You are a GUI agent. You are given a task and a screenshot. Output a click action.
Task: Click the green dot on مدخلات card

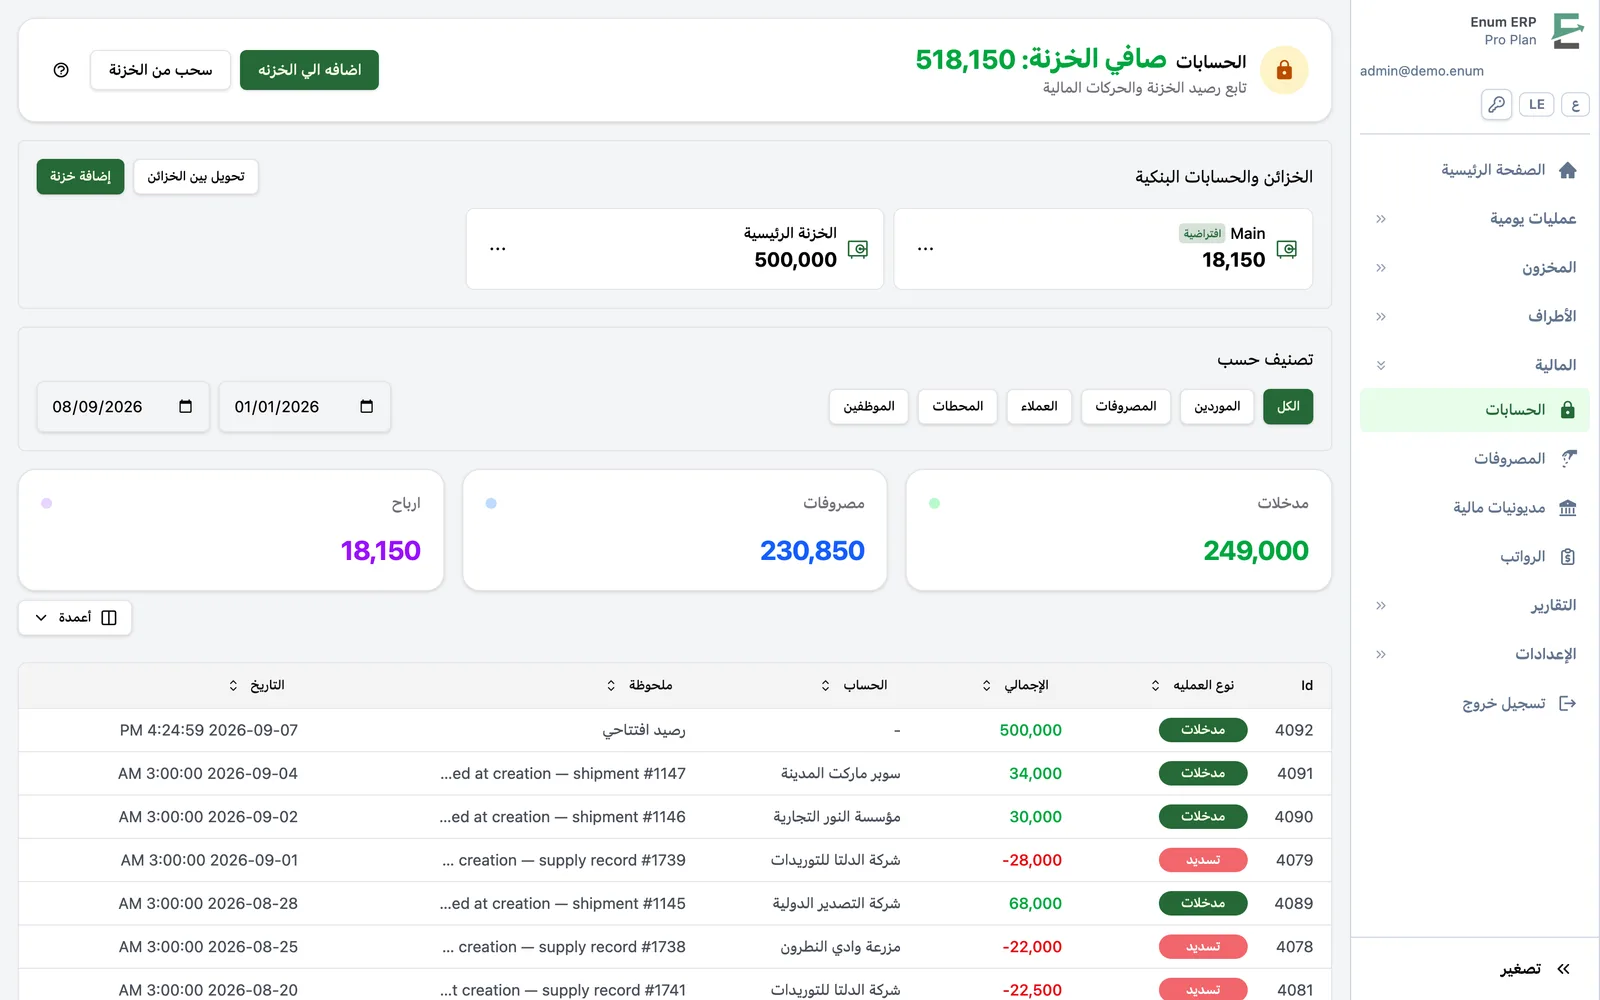pos(934,503)
